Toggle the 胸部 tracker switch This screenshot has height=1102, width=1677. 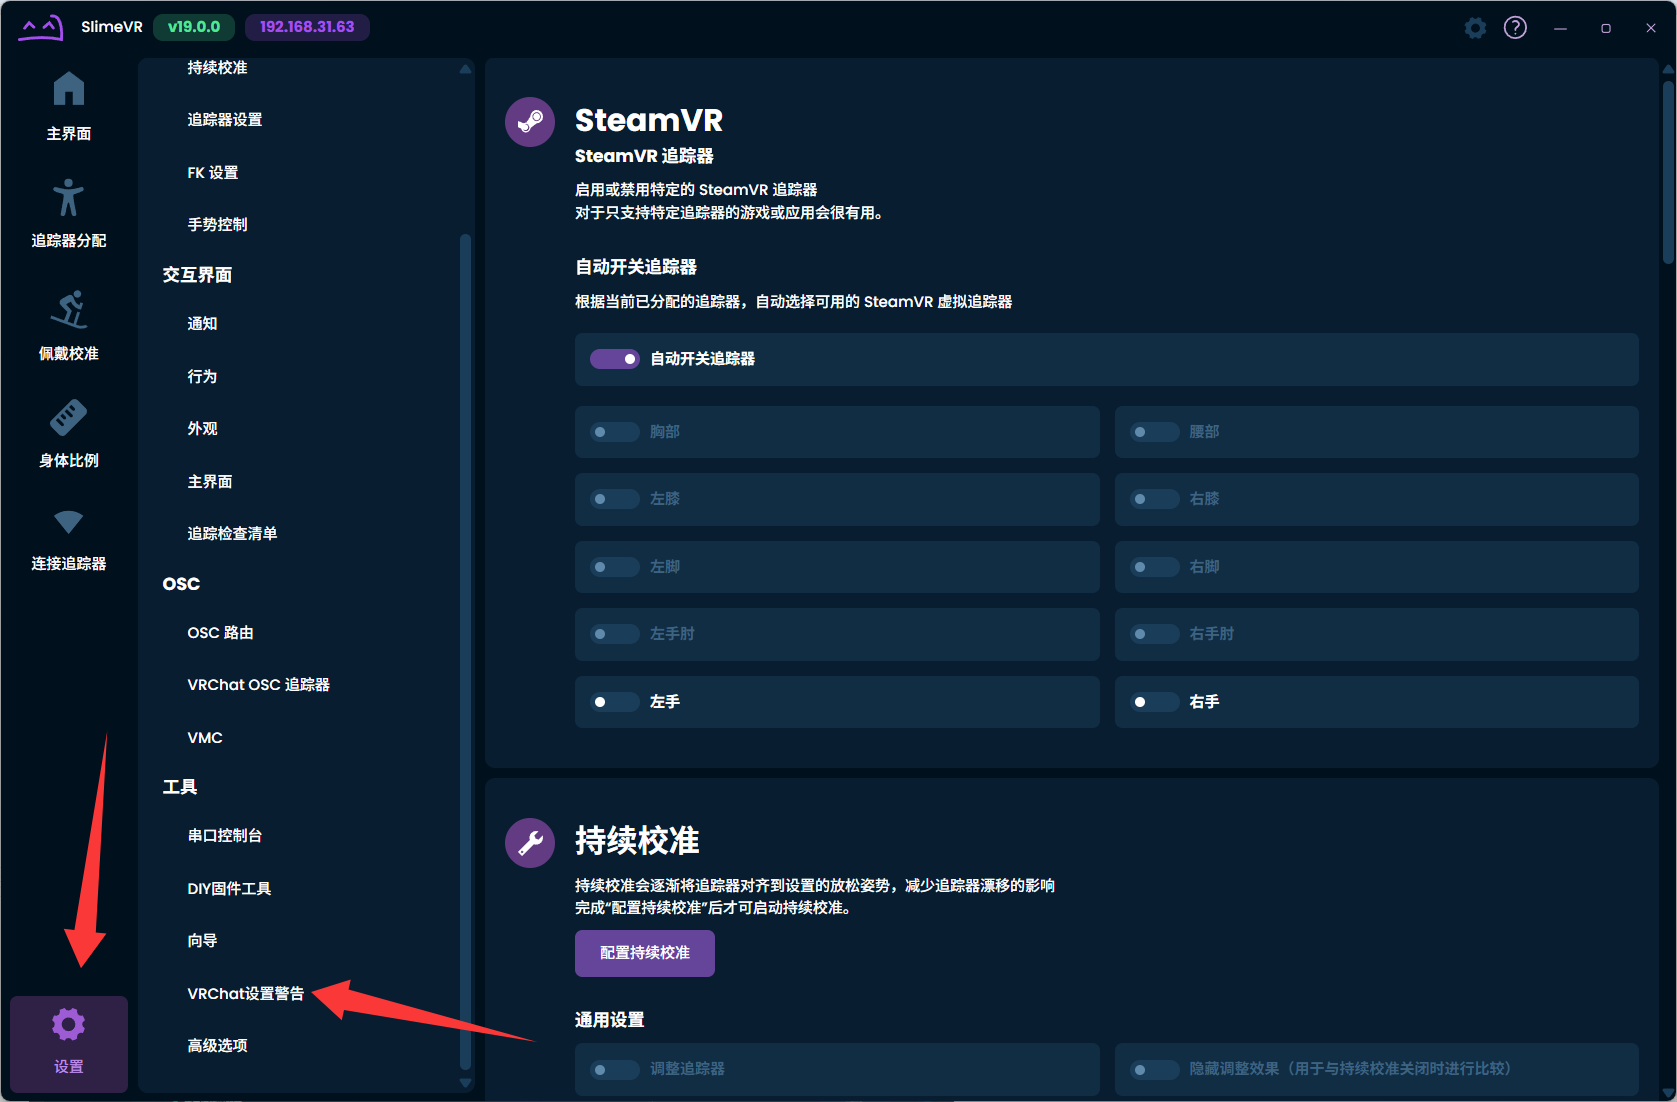pyautogui.click(x=615, y=432)
